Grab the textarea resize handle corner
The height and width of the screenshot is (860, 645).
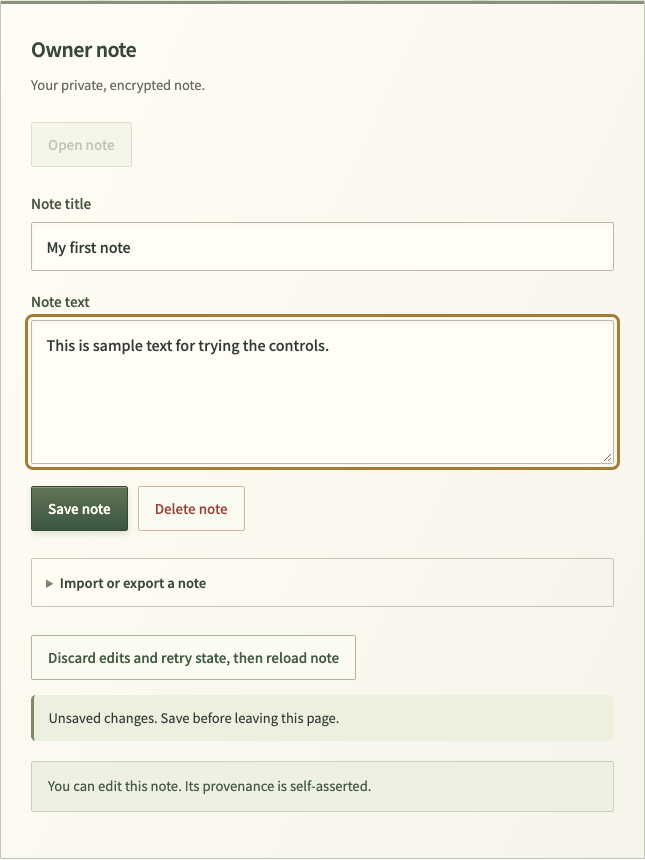coord(607,457)
